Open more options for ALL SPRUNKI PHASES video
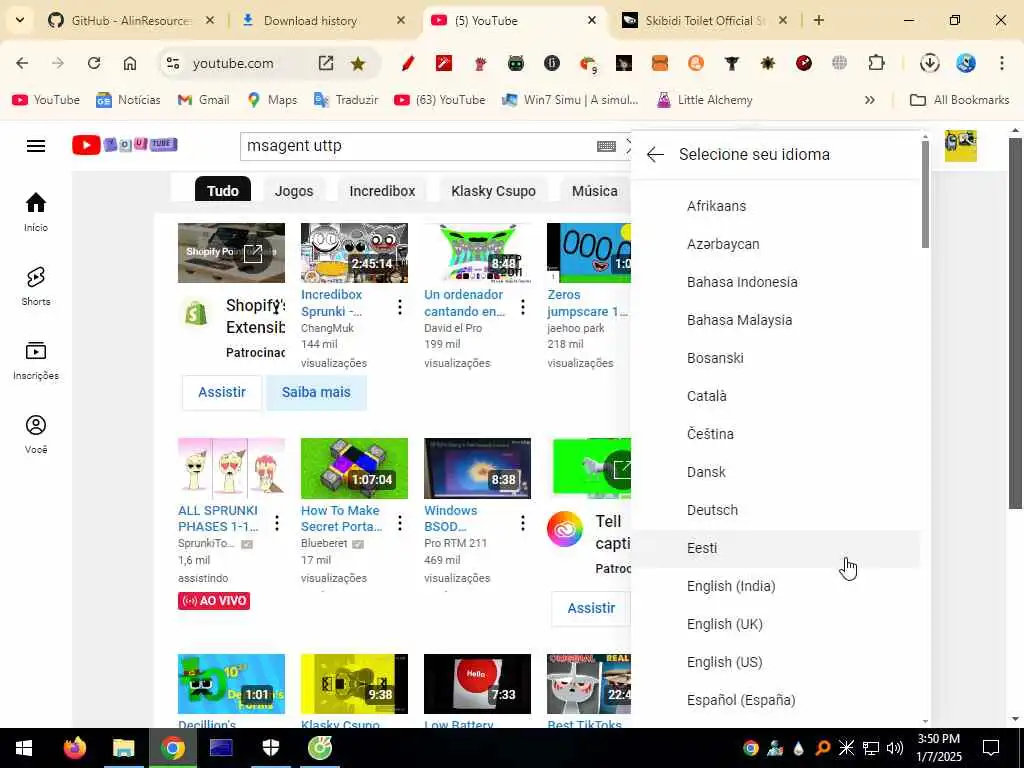Screen dimensions: 1024x768 (x=277, y=523)
